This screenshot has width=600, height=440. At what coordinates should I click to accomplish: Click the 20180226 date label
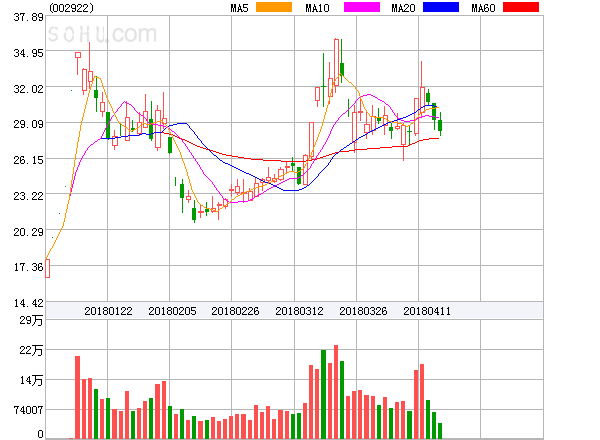click(235, 311)
